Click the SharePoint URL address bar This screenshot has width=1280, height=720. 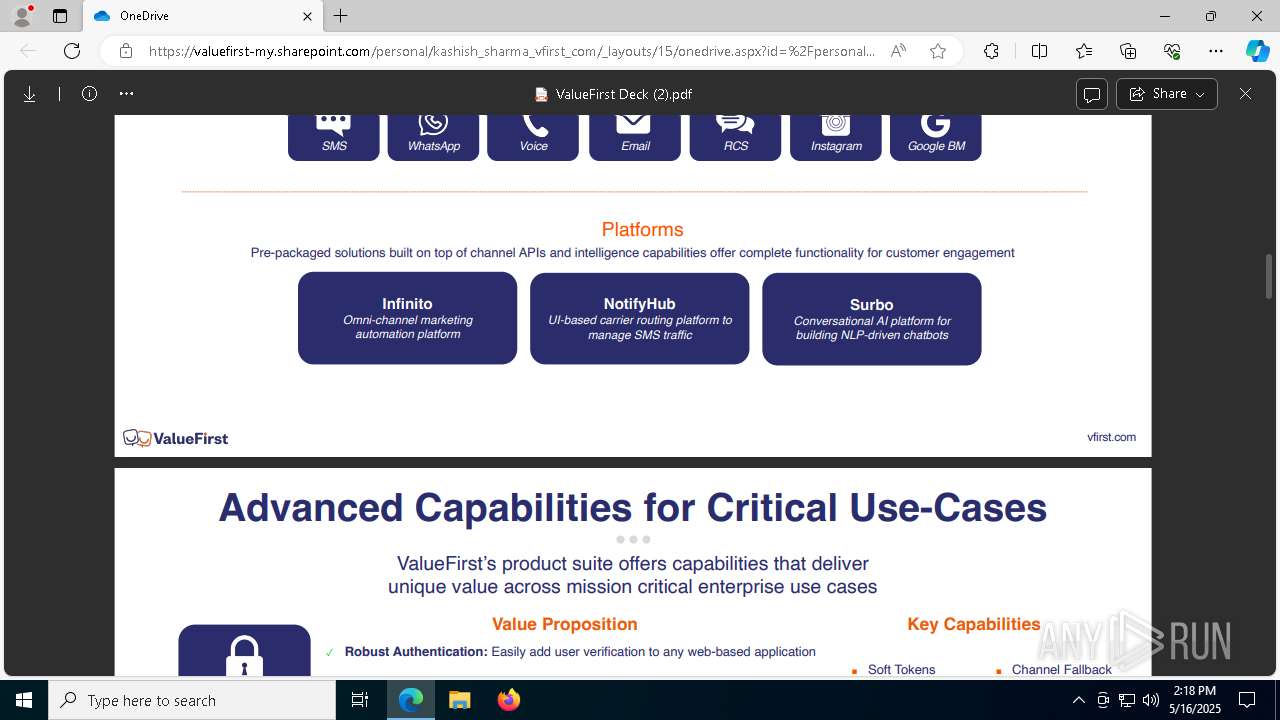click(512, 51)
